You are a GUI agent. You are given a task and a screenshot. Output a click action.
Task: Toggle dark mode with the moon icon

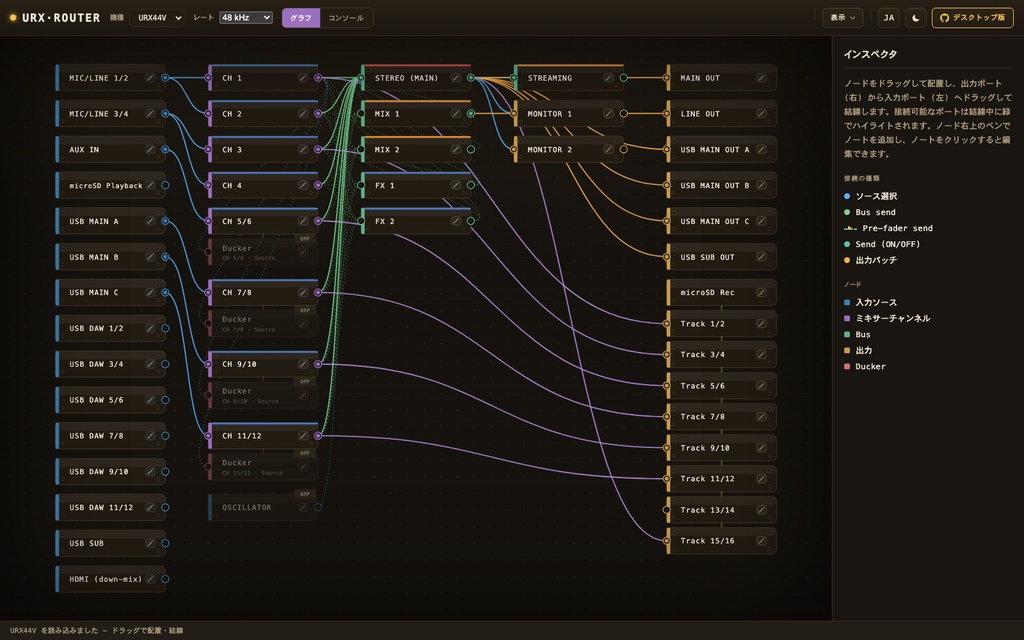click(916, 18)
